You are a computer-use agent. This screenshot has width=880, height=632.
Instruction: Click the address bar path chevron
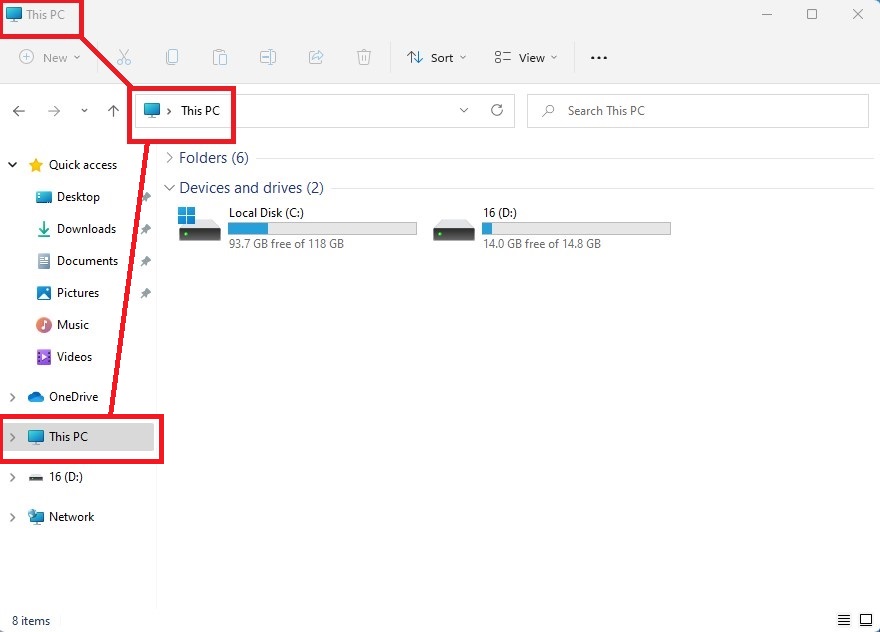169,111
